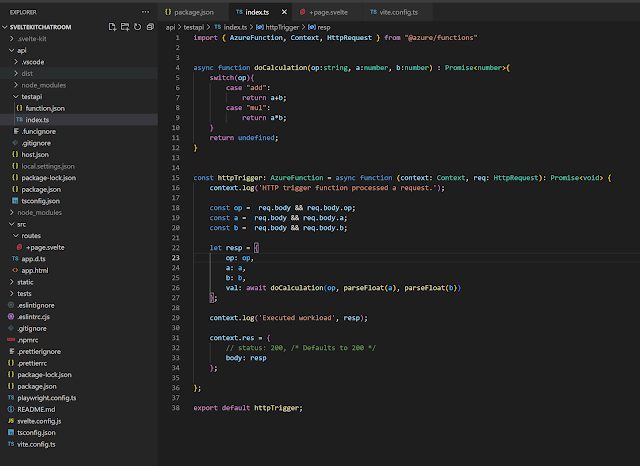The height and width of the screenshot is (466, 640).
Task: Collapse all folders in Explorer
Action: (x=150, y=27)
